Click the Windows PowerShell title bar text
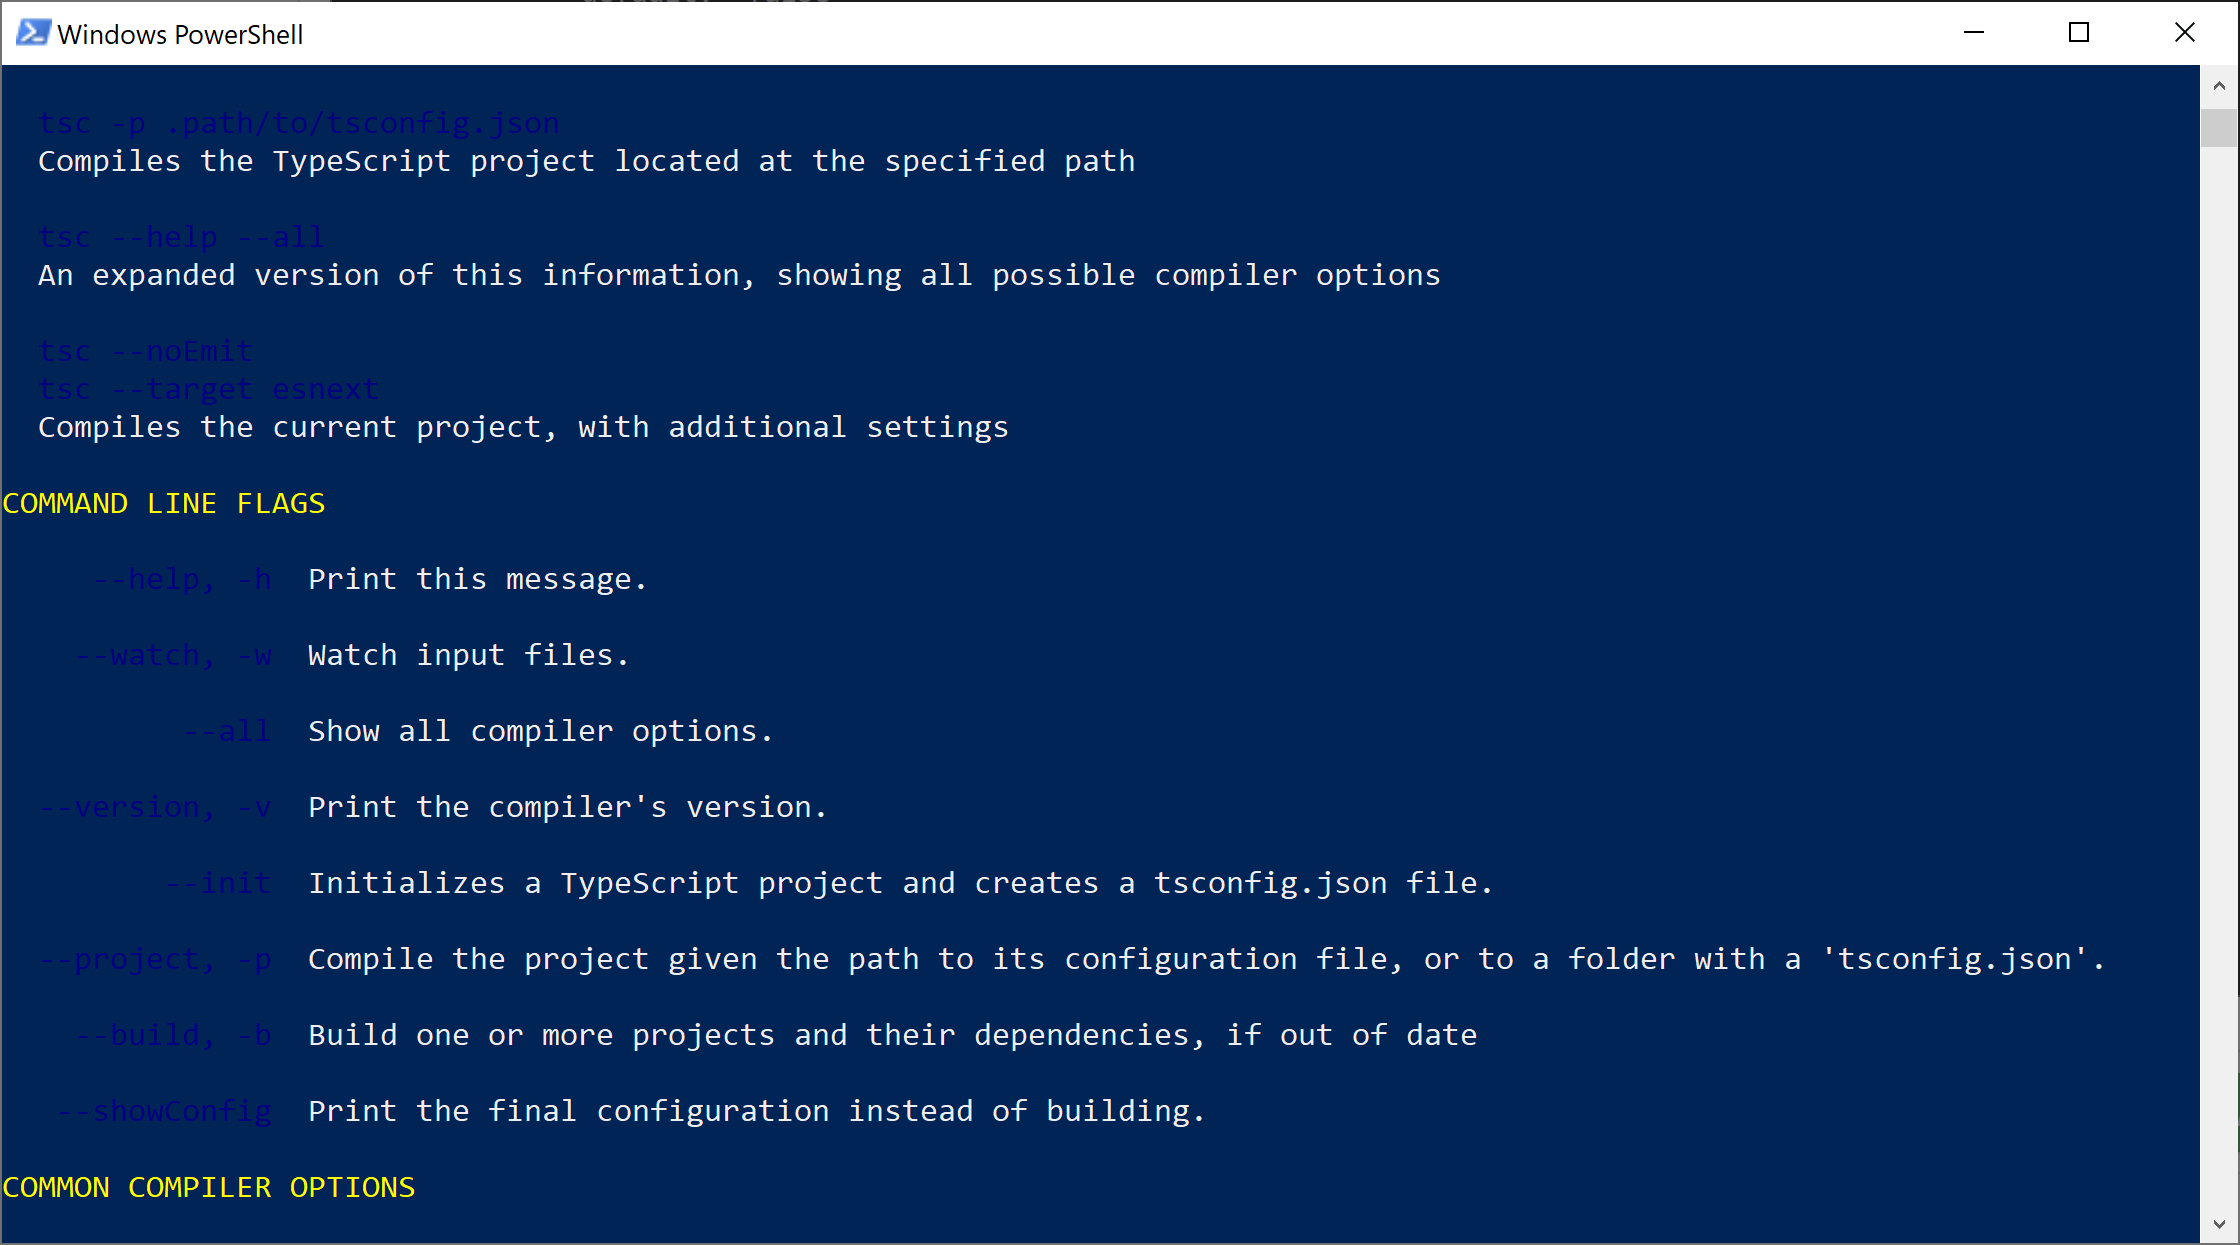This screenshot has width=2240, height=1245. [x=182, y=34]
